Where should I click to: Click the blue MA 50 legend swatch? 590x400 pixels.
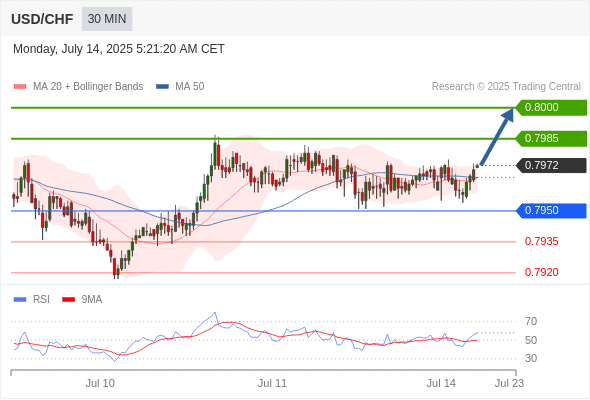click(162, 87)
